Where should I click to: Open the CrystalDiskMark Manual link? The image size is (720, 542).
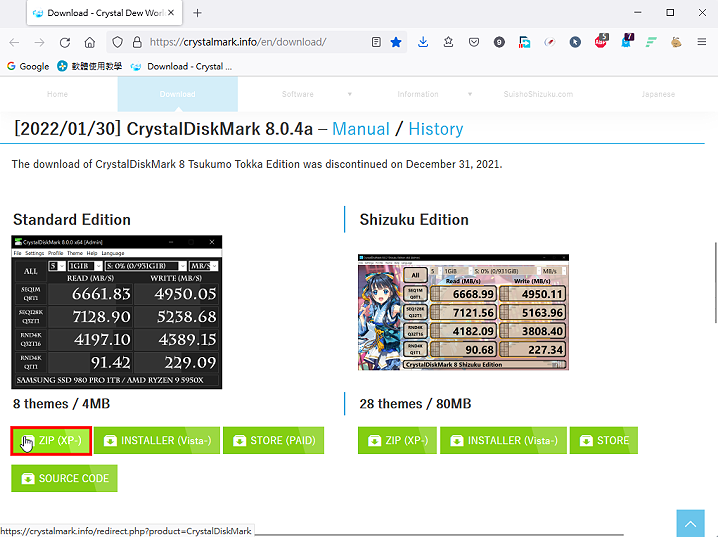click(x=361, y=129)
